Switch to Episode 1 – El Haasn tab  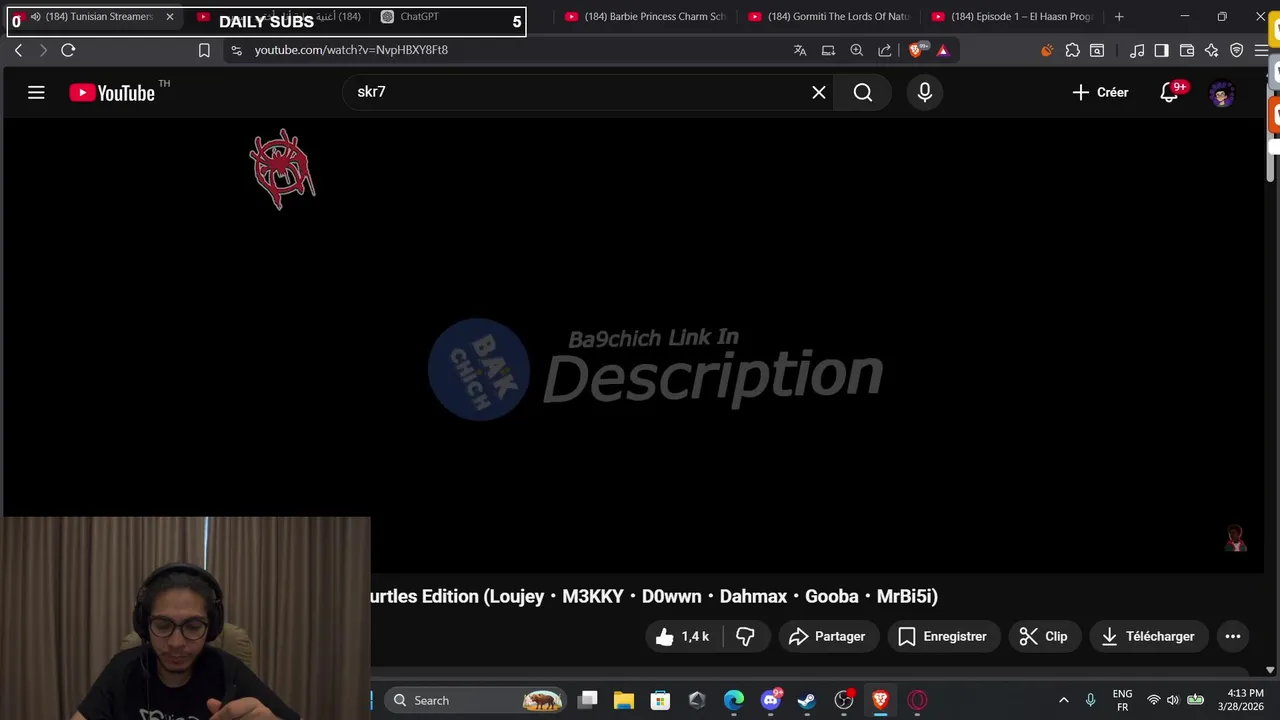[1012, 17]
